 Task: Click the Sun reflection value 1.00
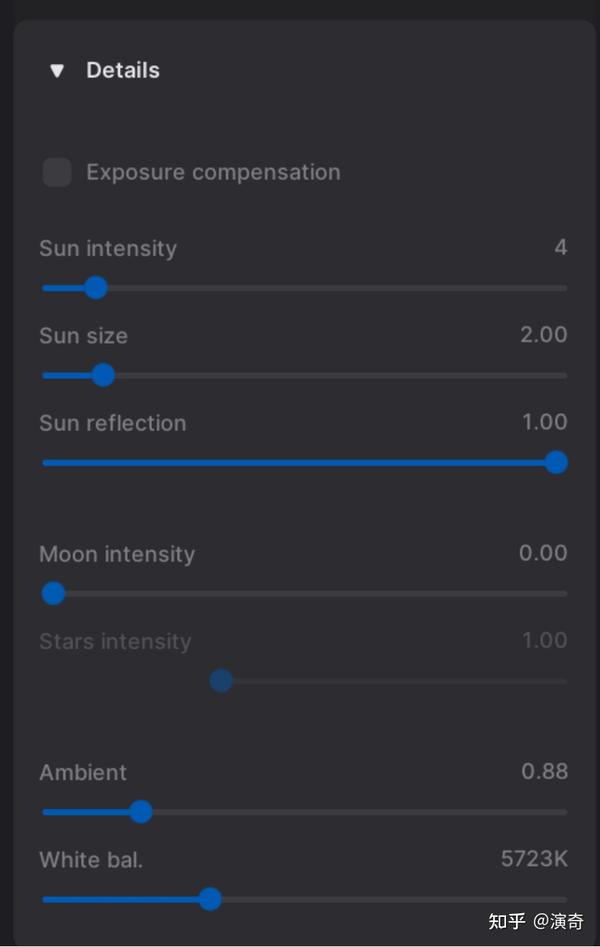[x=544, y=422]
